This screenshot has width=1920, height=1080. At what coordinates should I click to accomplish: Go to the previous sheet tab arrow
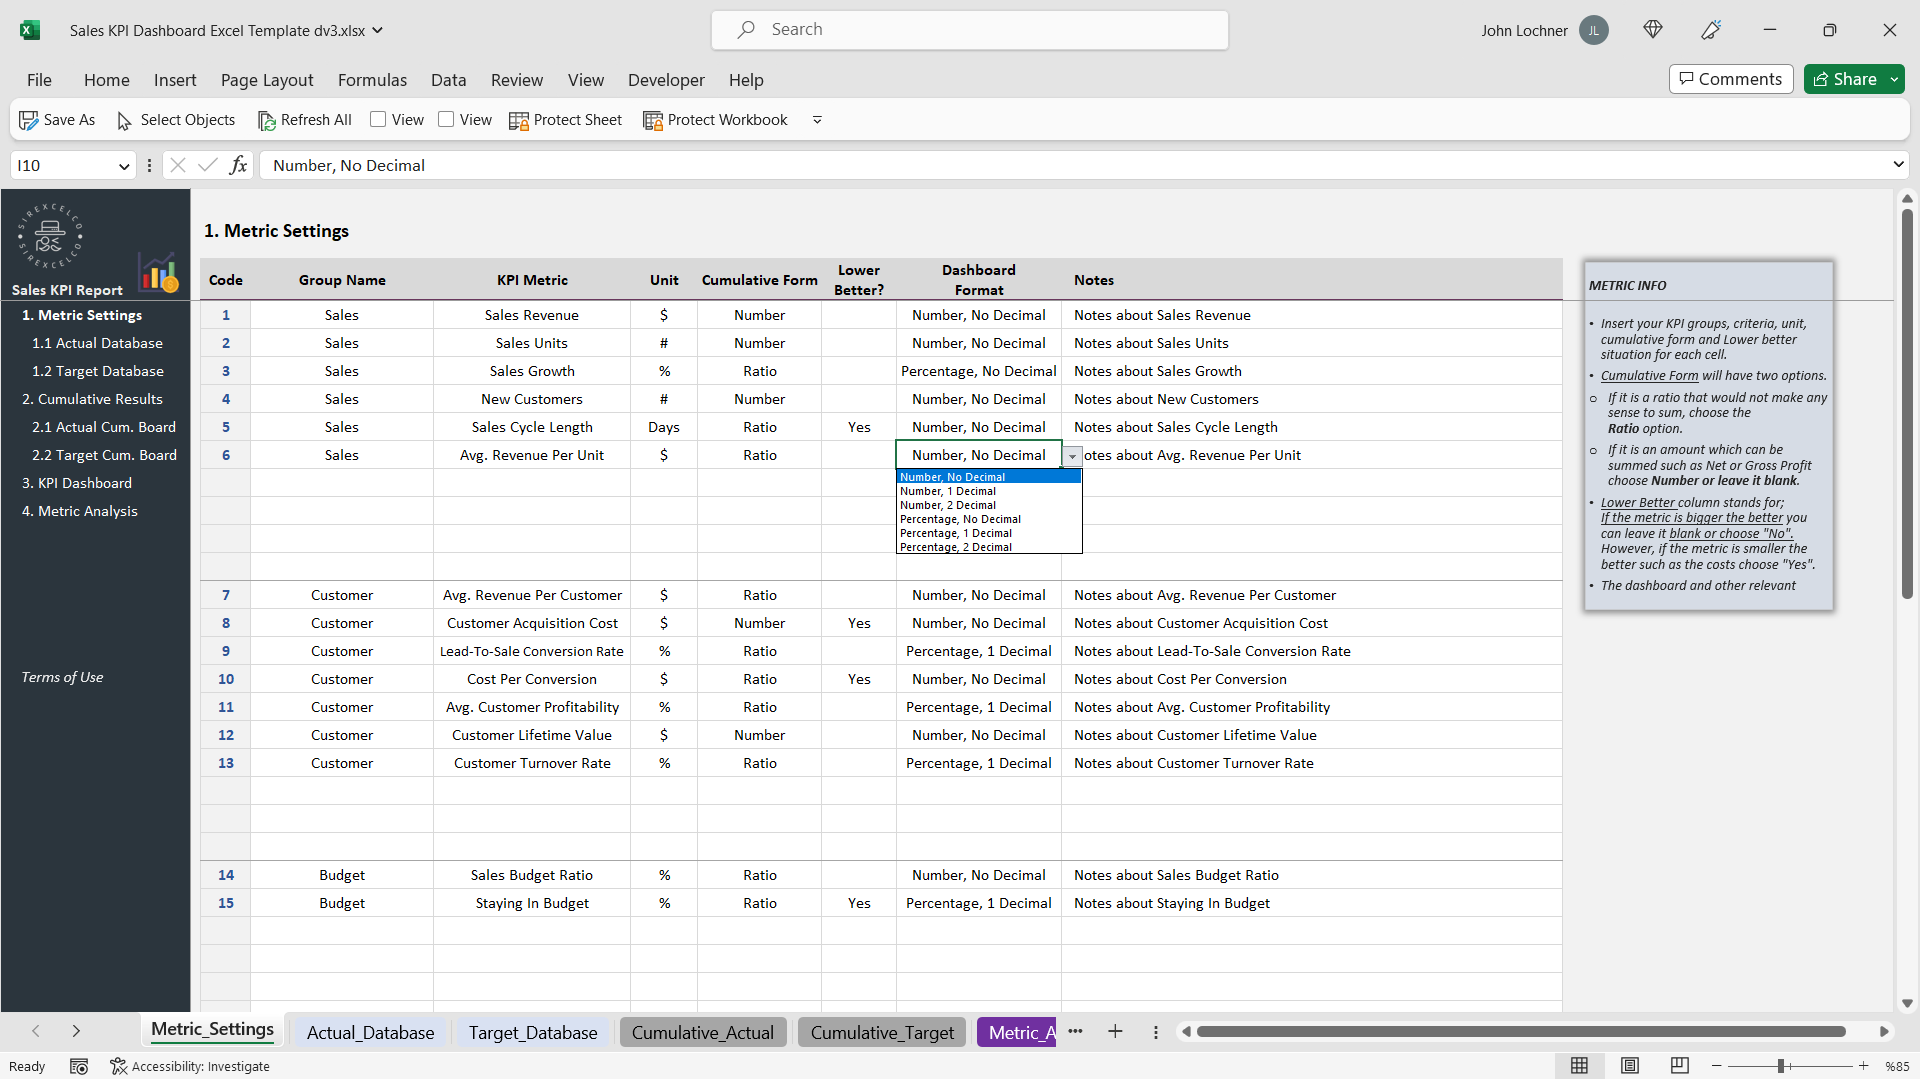click(36, 1031)
